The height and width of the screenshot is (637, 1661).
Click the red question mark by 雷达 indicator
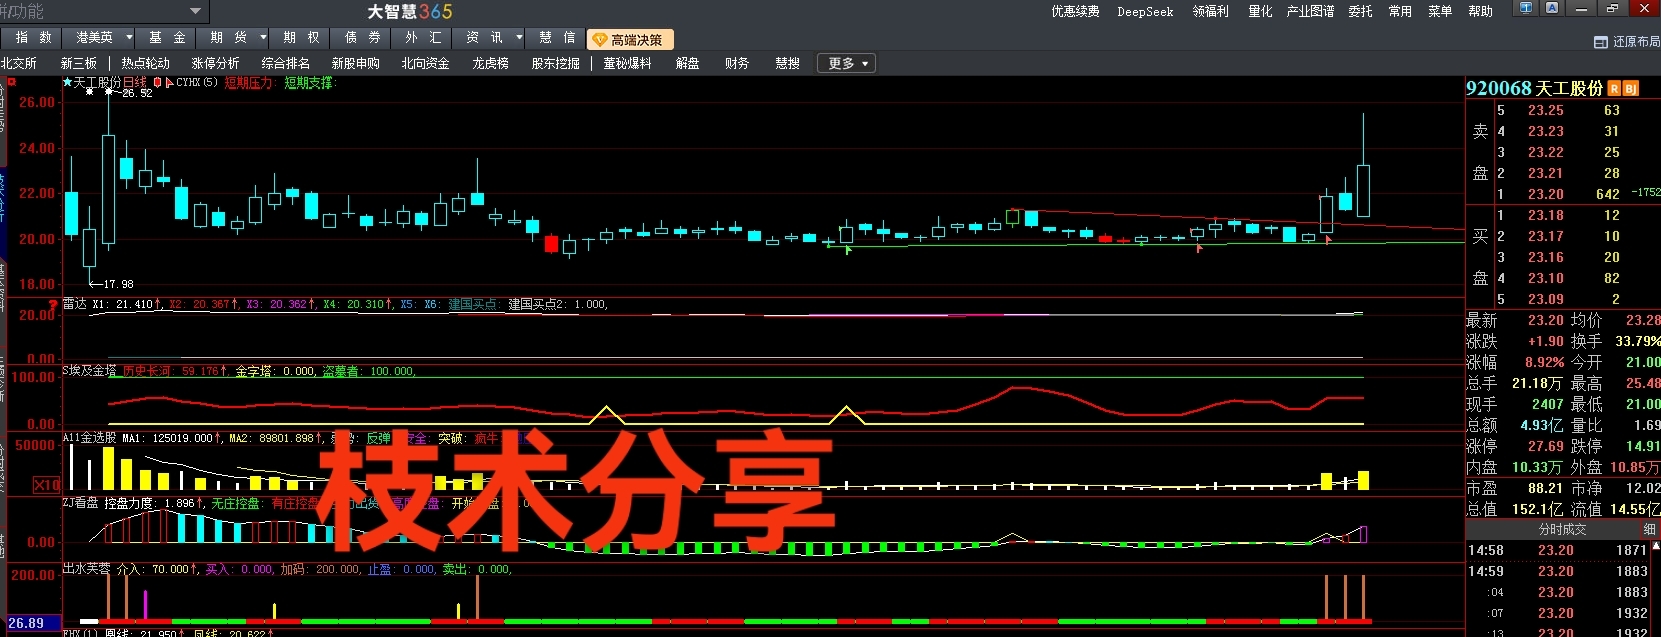click(53, 305)
